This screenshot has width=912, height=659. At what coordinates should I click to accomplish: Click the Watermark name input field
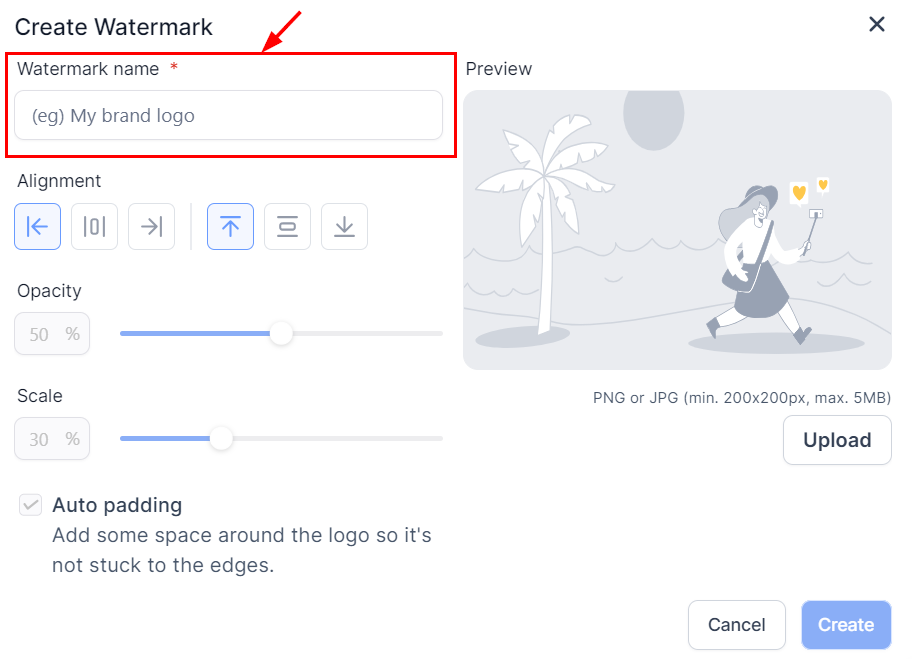[228, 116]
